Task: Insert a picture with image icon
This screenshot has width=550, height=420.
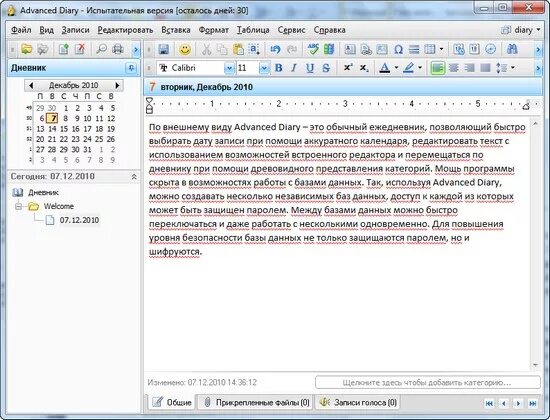Action: tap(382, 49)
